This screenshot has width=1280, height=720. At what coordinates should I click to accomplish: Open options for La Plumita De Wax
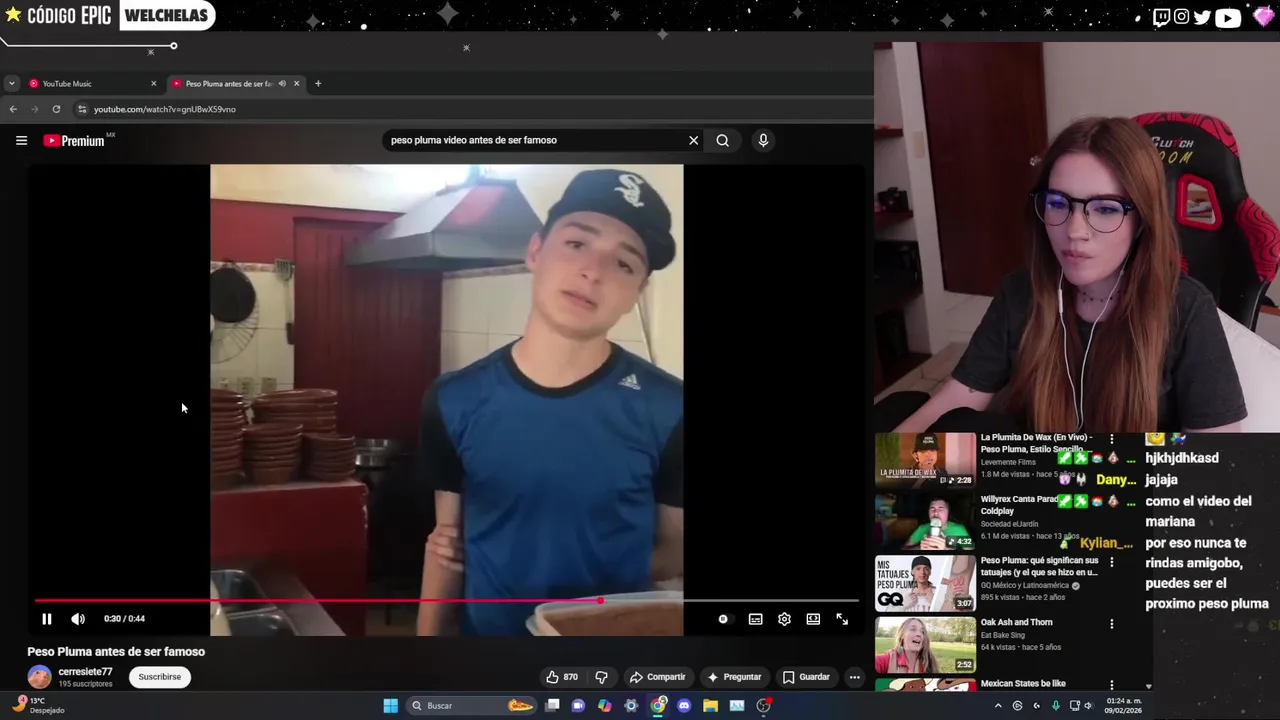pyautogui.click(x=1111, y=439)
